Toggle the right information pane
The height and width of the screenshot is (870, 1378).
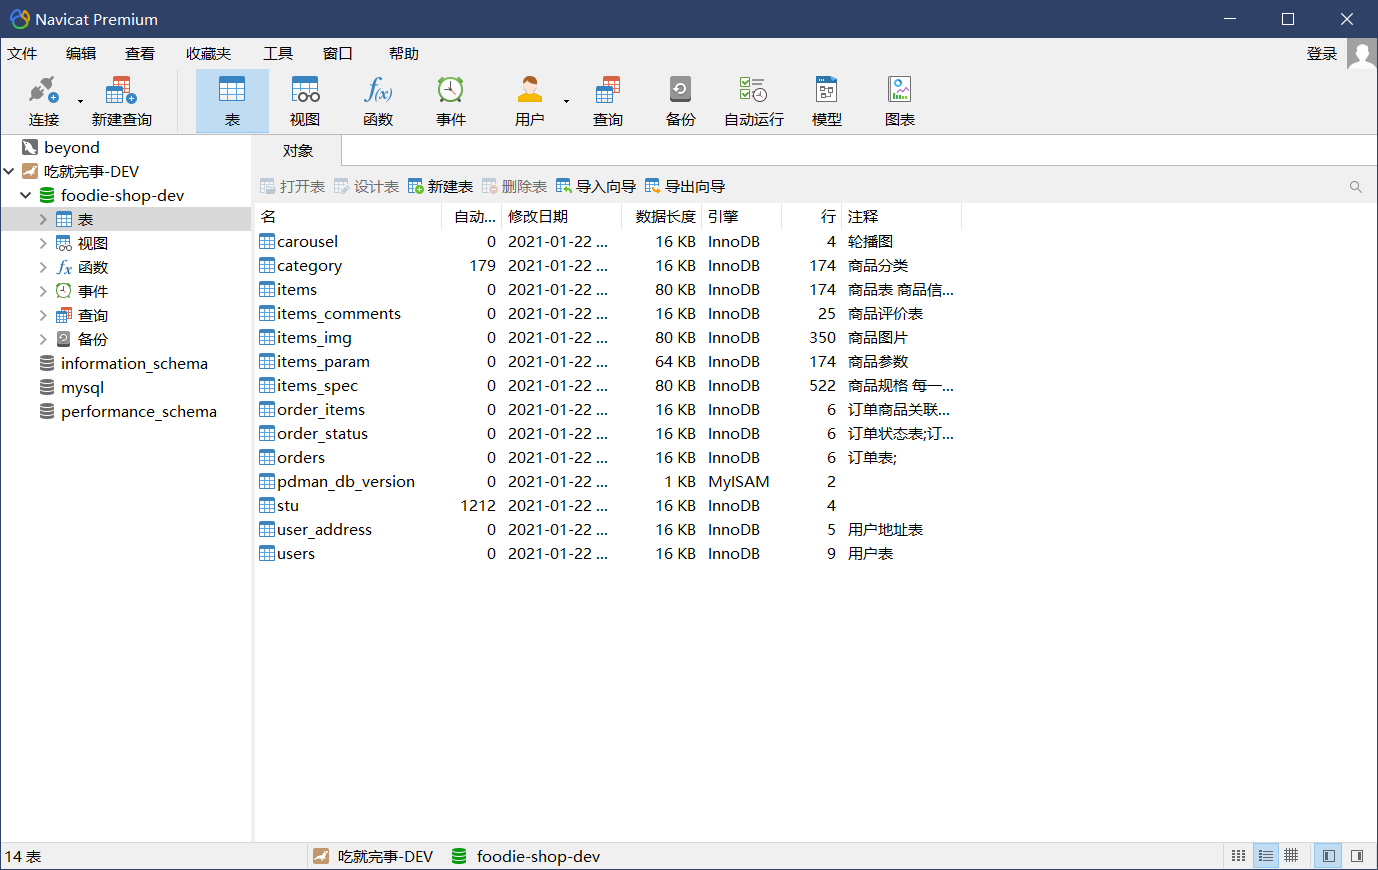click(x=1357, y=856)
